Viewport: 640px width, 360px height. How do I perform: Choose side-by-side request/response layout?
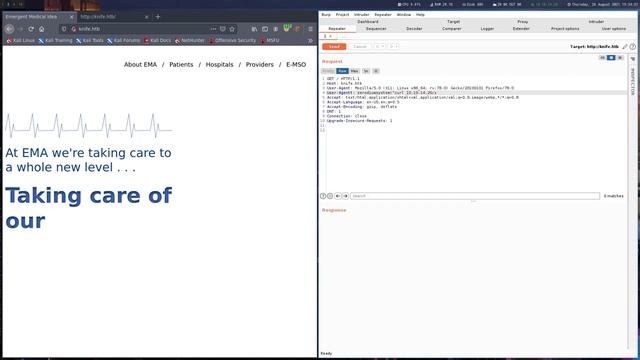click(x=602, y=58)
